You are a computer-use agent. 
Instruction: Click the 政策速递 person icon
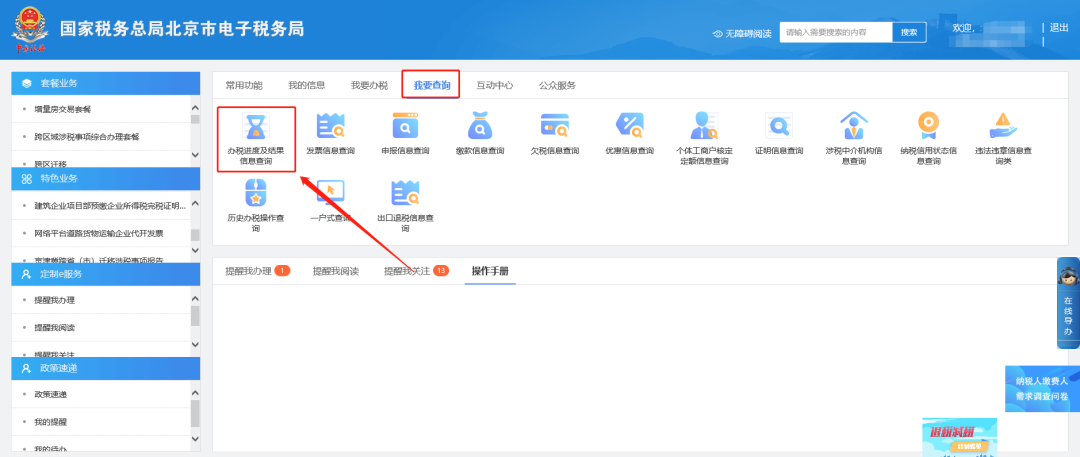[x=27, y=369]
